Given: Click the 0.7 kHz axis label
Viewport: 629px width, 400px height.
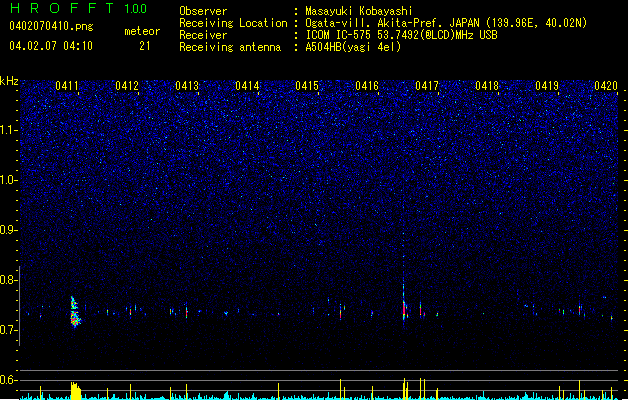Looking at the screenshot, I should point(9,330).
